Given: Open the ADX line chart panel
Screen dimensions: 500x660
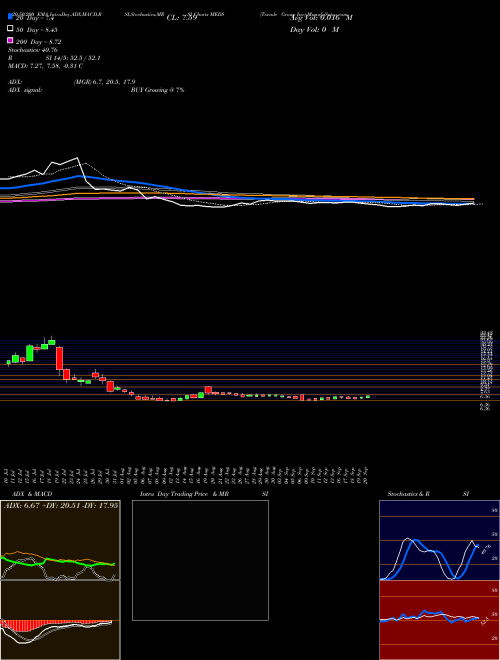Looking at the screenshot, I should tap(60, 540).
